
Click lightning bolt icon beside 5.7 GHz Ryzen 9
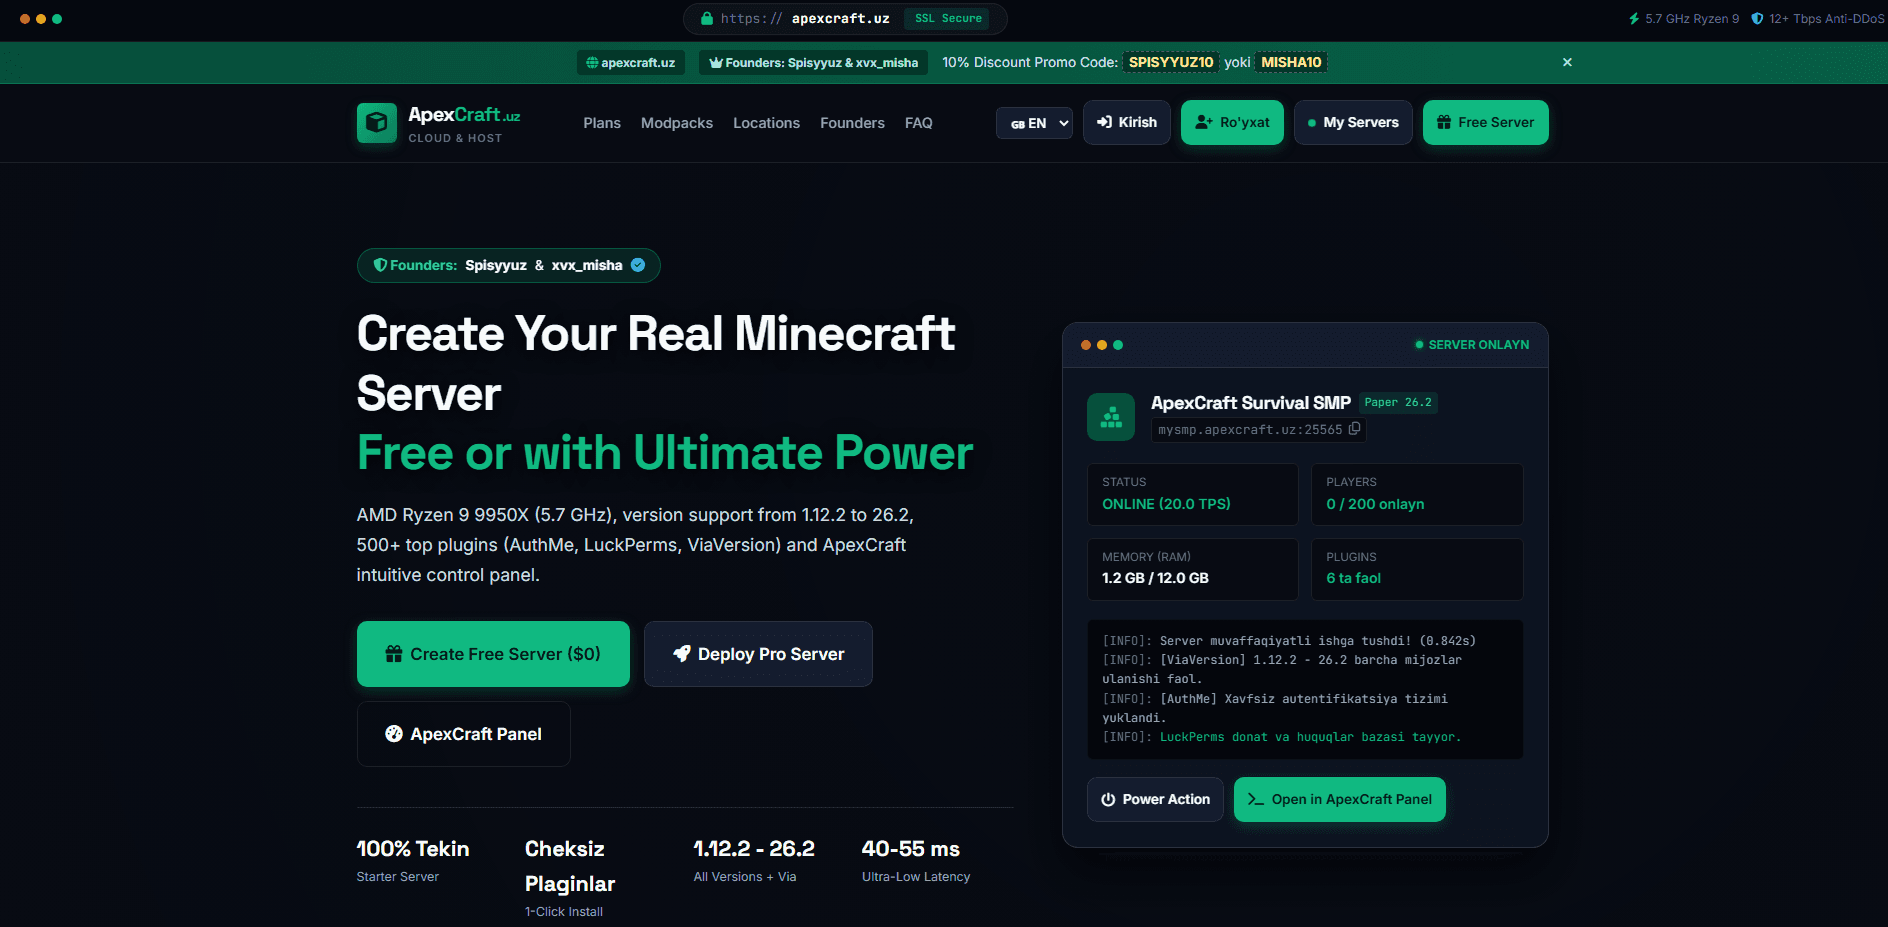click(1634, 19)
